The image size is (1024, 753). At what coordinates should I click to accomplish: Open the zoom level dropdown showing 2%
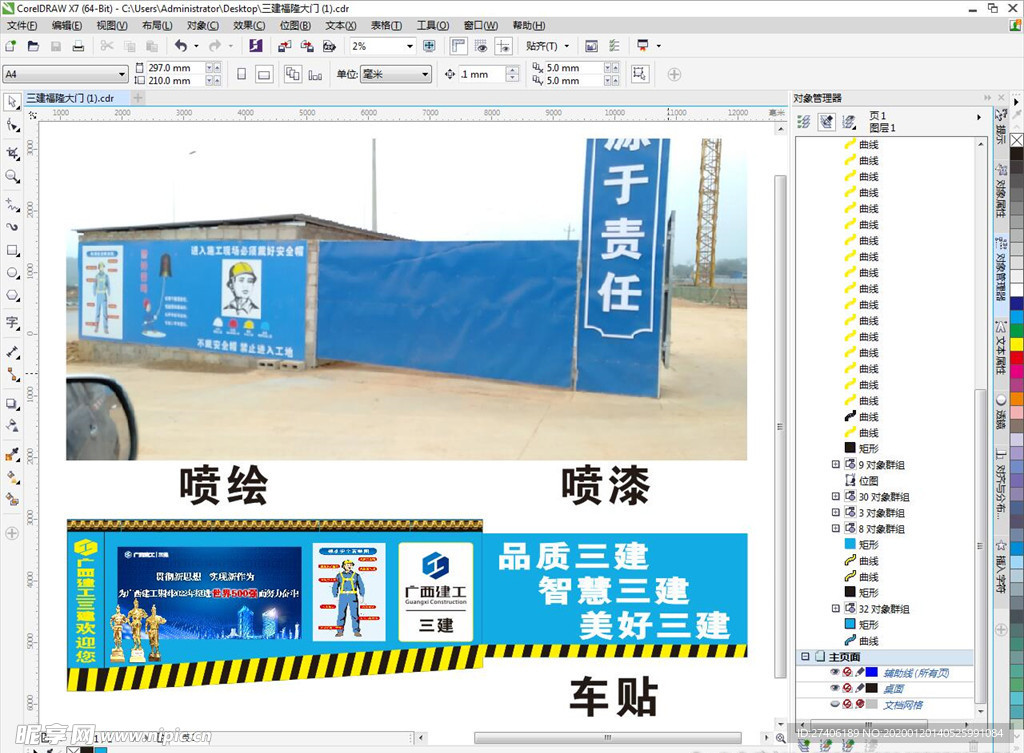point(410,46)
